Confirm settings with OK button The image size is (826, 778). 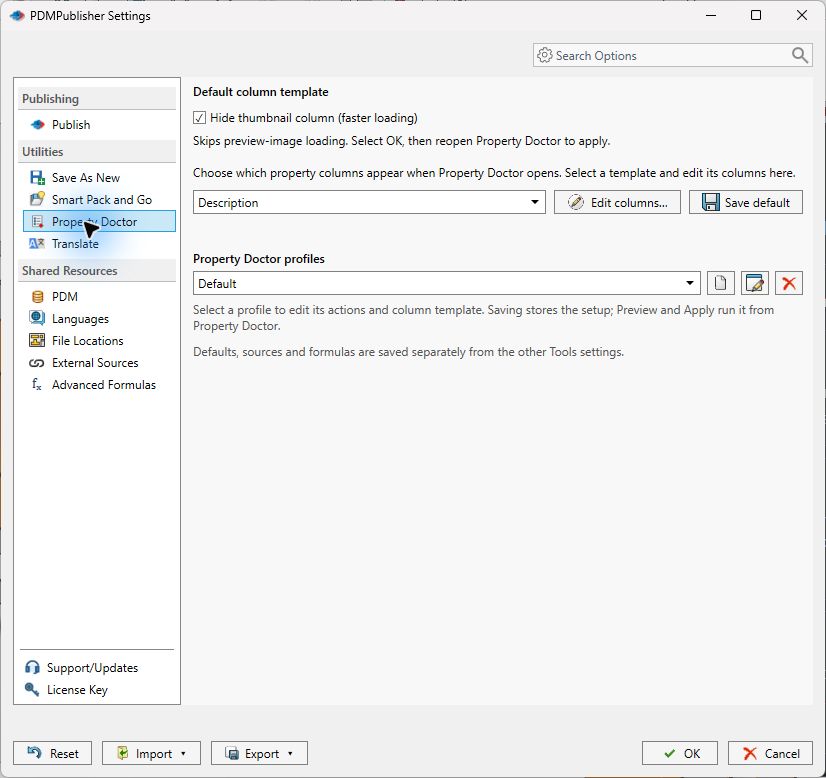click(680, 753)
